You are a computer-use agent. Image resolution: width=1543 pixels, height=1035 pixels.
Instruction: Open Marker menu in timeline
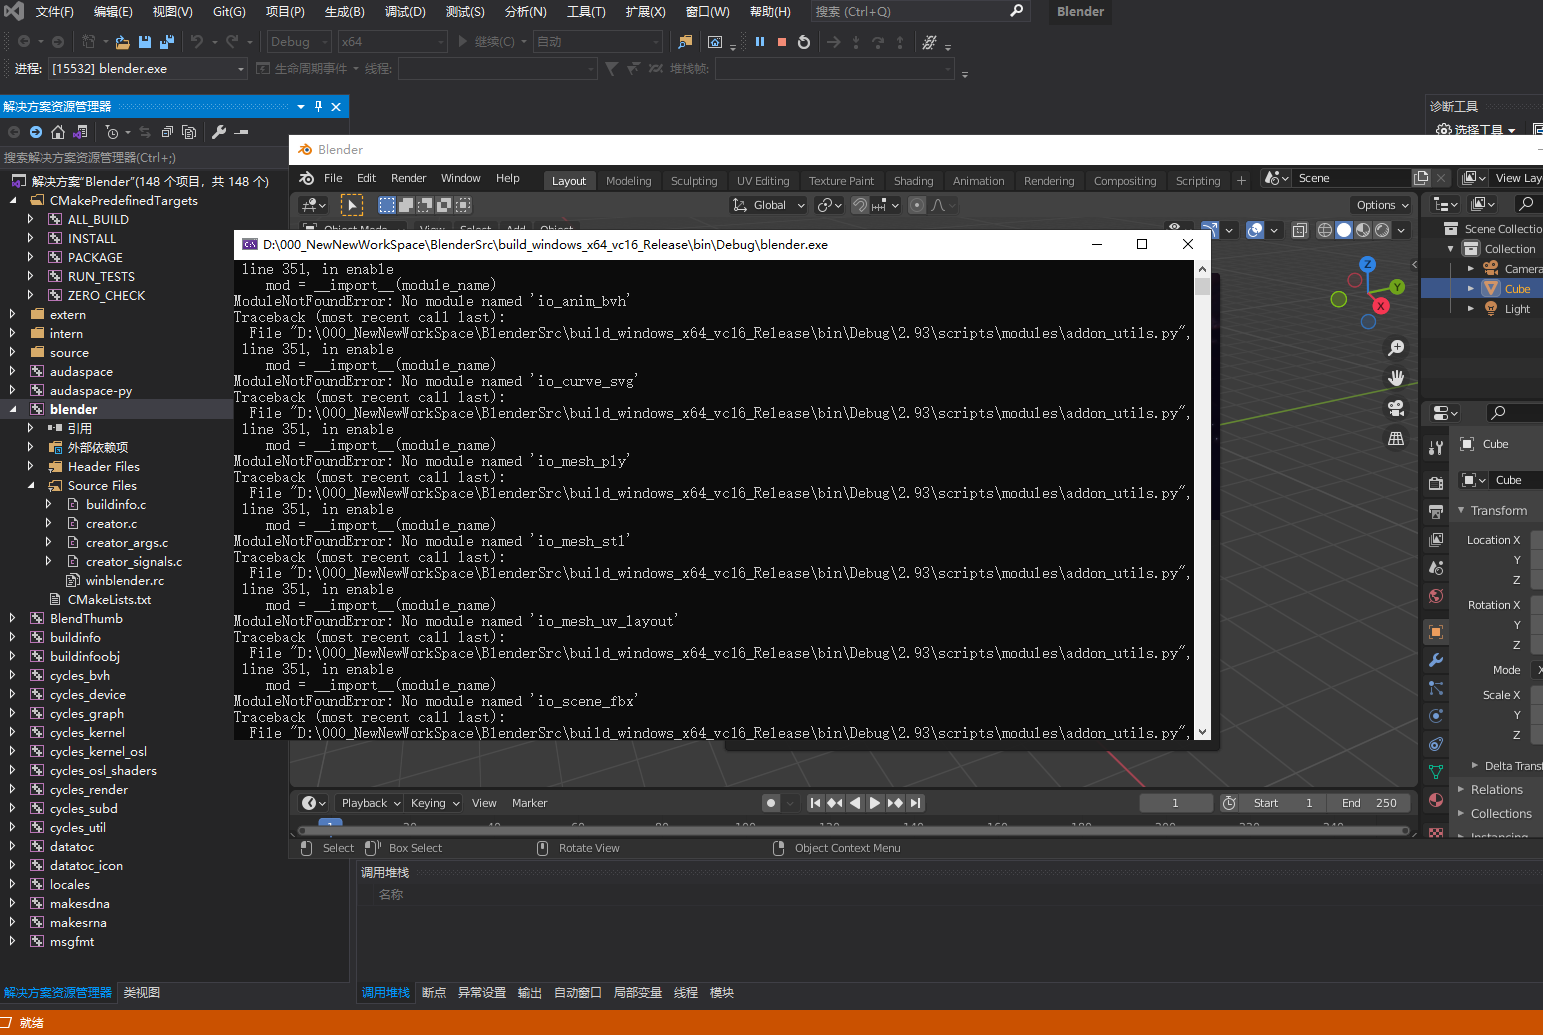[x=529, y=803]
